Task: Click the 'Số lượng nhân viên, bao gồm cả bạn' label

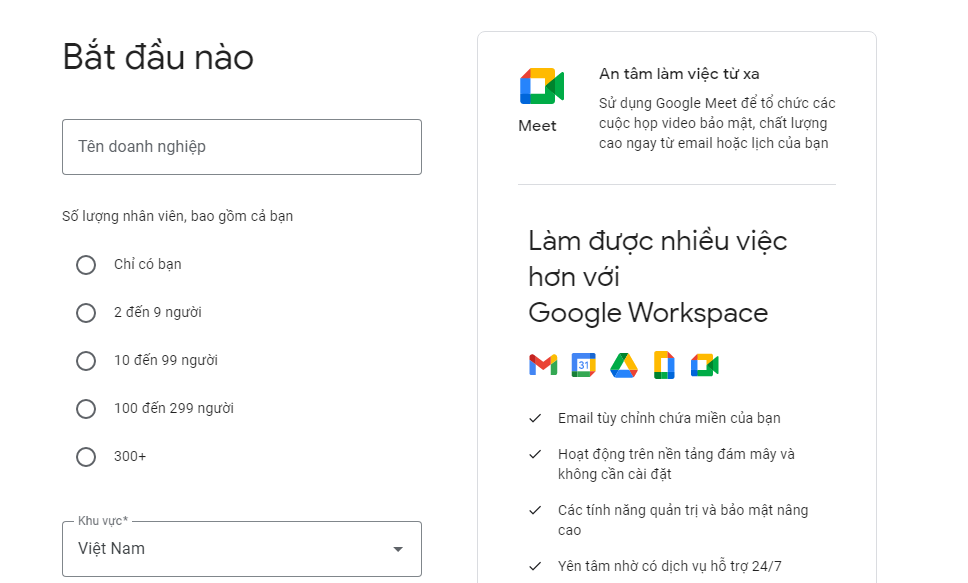Action: point(178,216)
